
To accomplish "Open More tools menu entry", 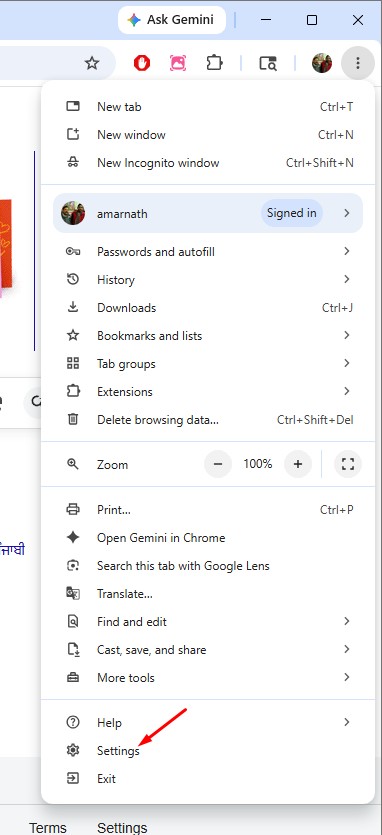I will (x=208, y=678).
